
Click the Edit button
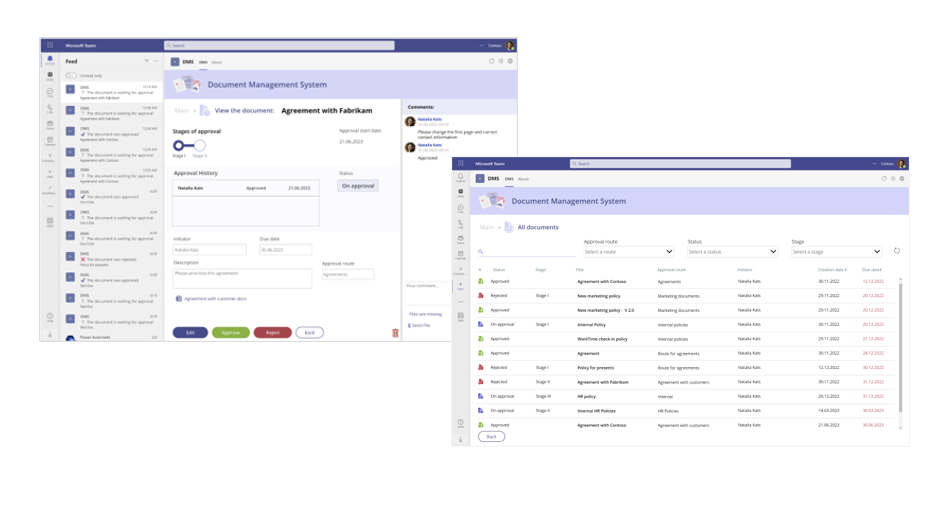tap(190, 332)
